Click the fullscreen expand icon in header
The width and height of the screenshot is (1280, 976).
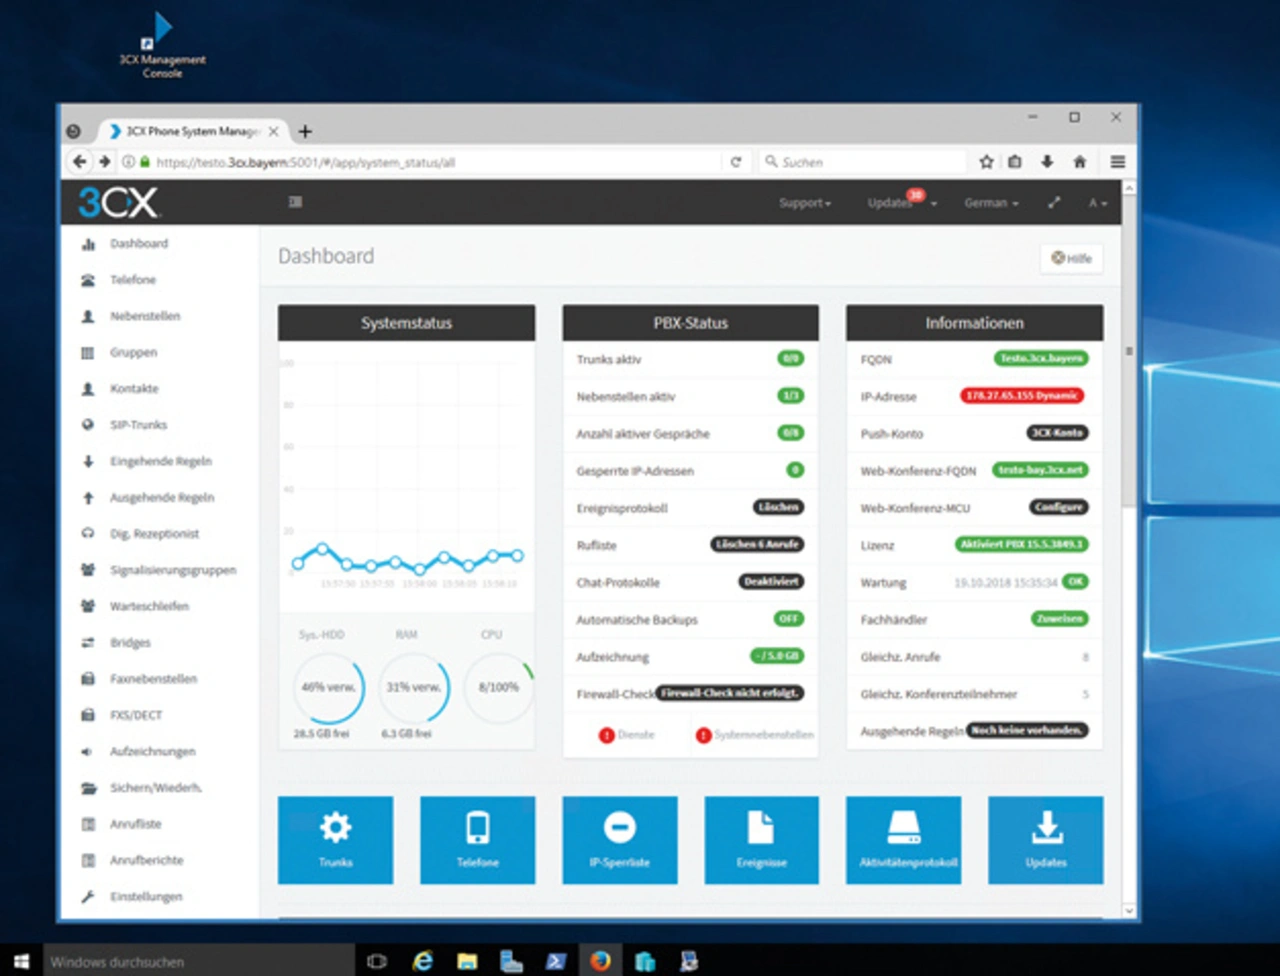(x=1054, y=202)
